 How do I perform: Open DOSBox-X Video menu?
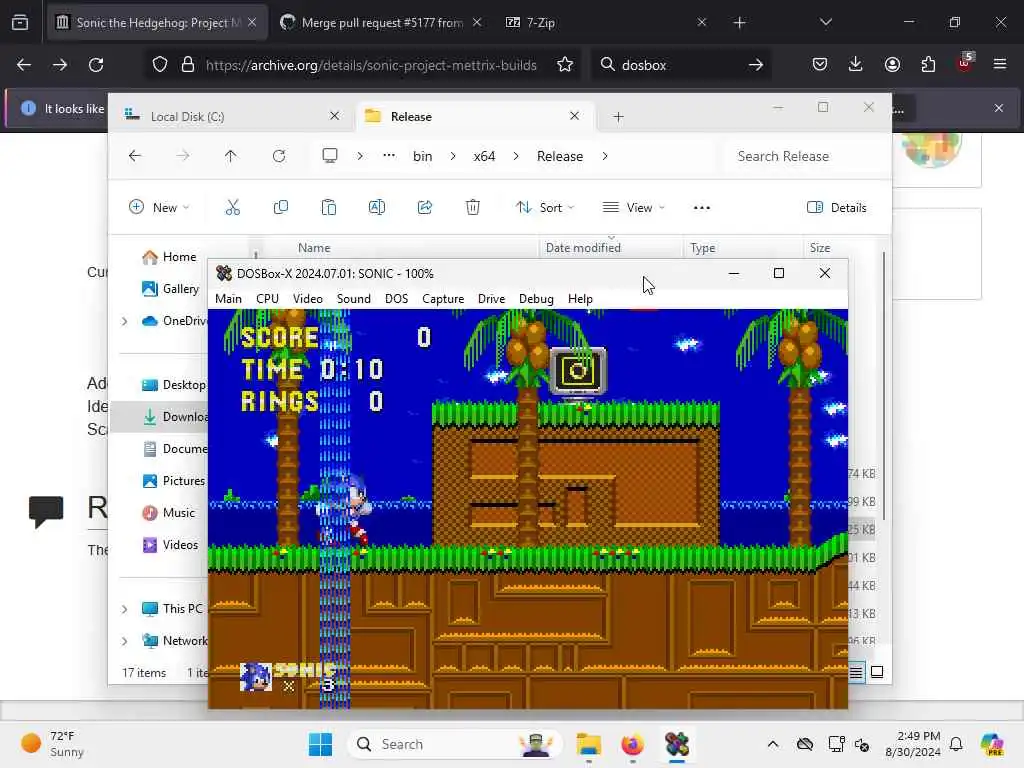coord(308,298)
